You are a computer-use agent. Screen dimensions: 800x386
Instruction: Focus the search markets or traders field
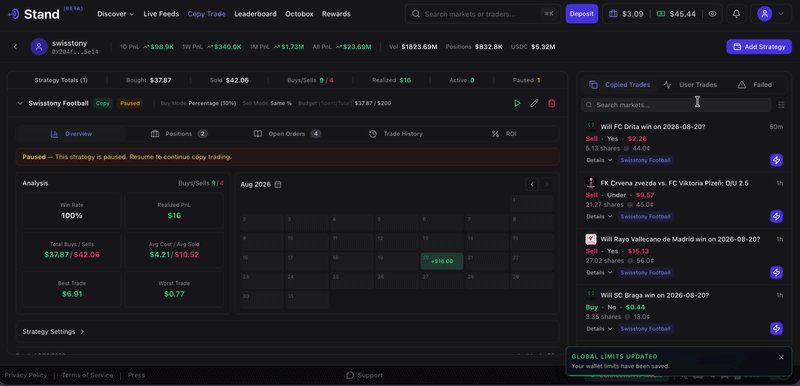[x=483, y=14]
